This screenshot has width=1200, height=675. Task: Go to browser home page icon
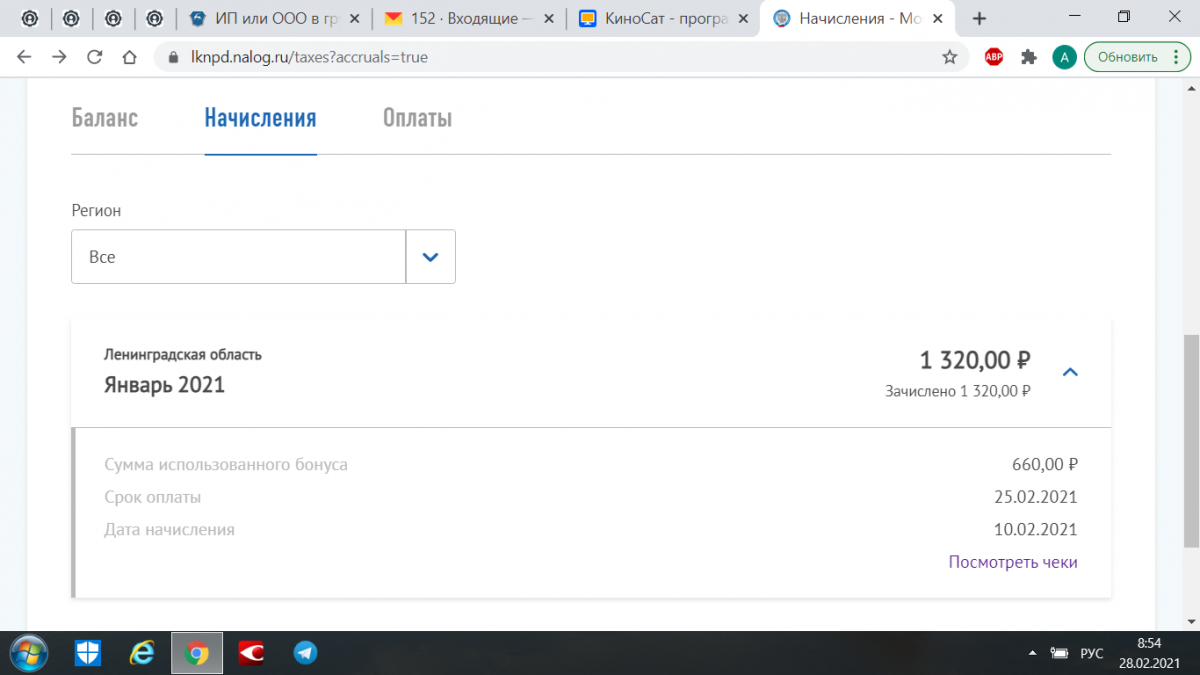[129, 57]
